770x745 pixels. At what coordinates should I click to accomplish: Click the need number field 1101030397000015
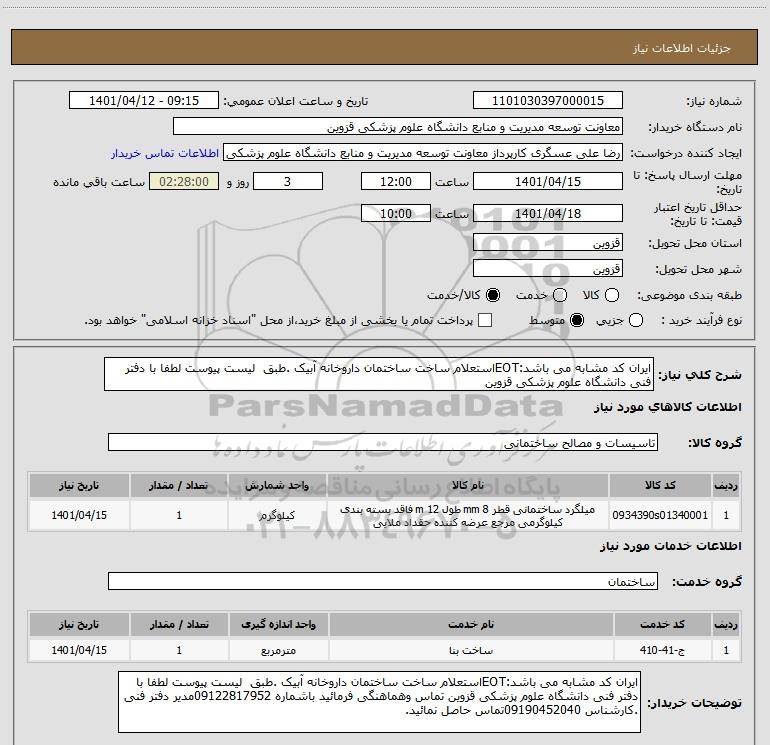[x=548, y=101]
